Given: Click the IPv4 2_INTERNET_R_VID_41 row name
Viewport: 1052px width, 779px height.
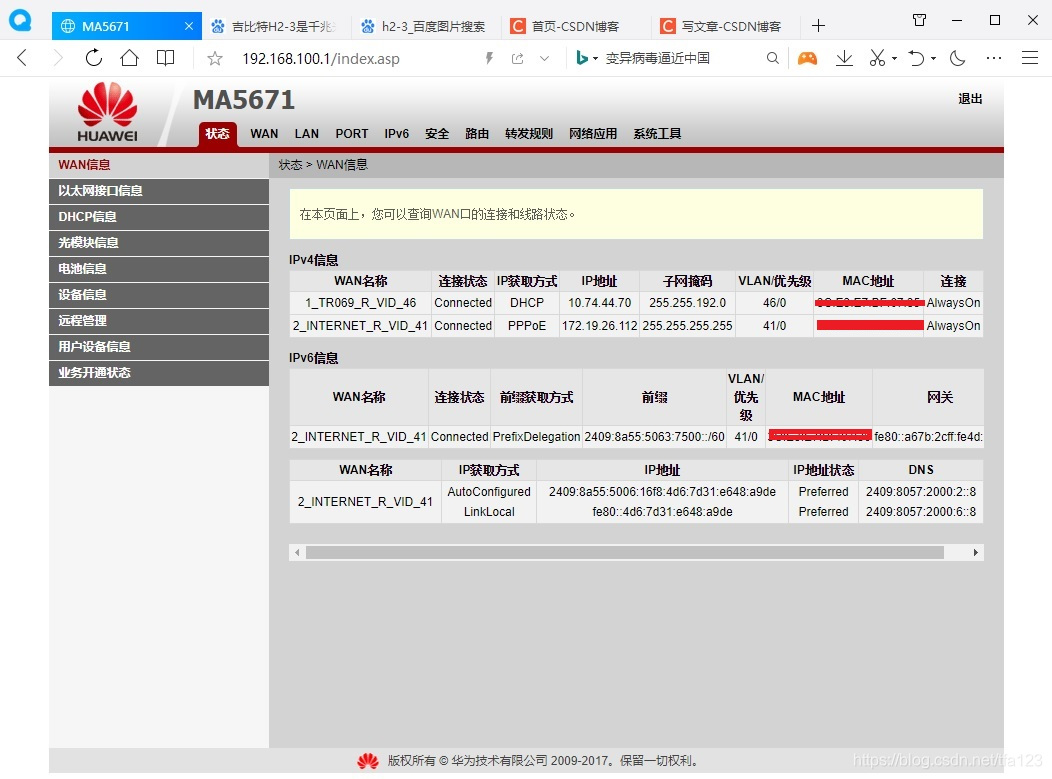Looking at the screenshot, I should click(360, 326).
